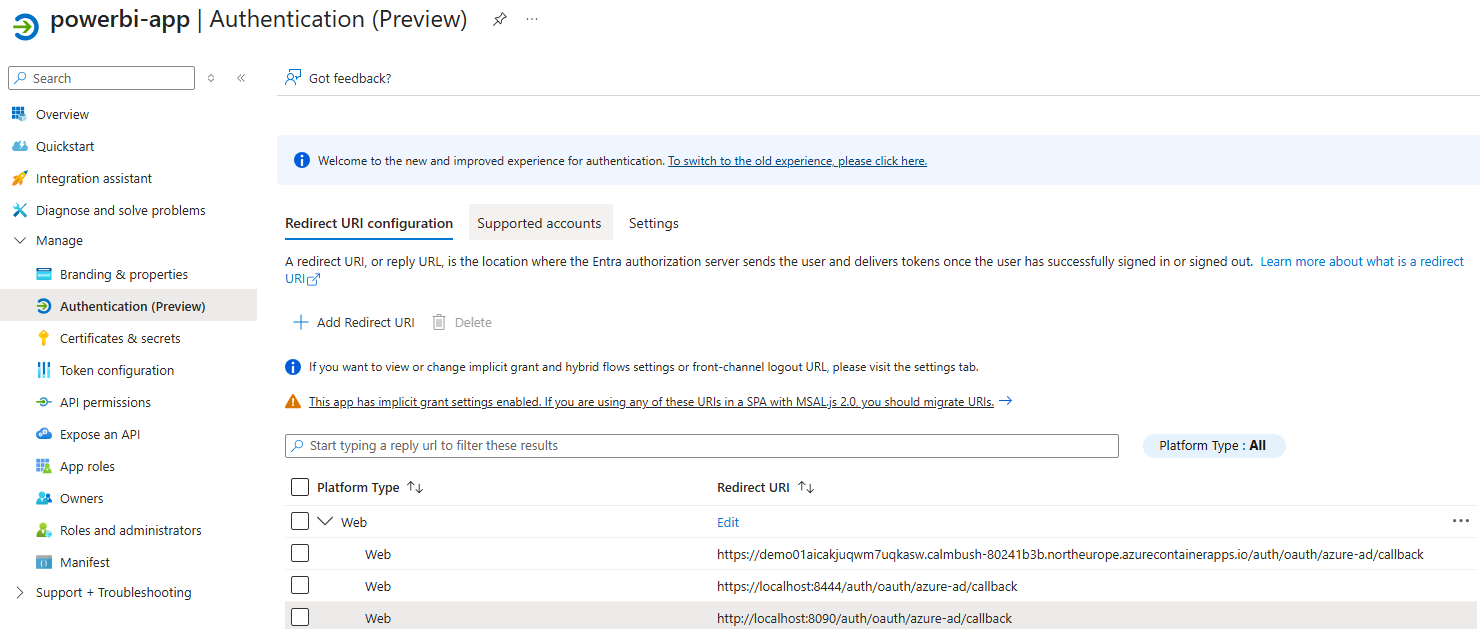Click the Branding & properties card icon
The height and width of the screenshot is (629, 1480).
43,274
